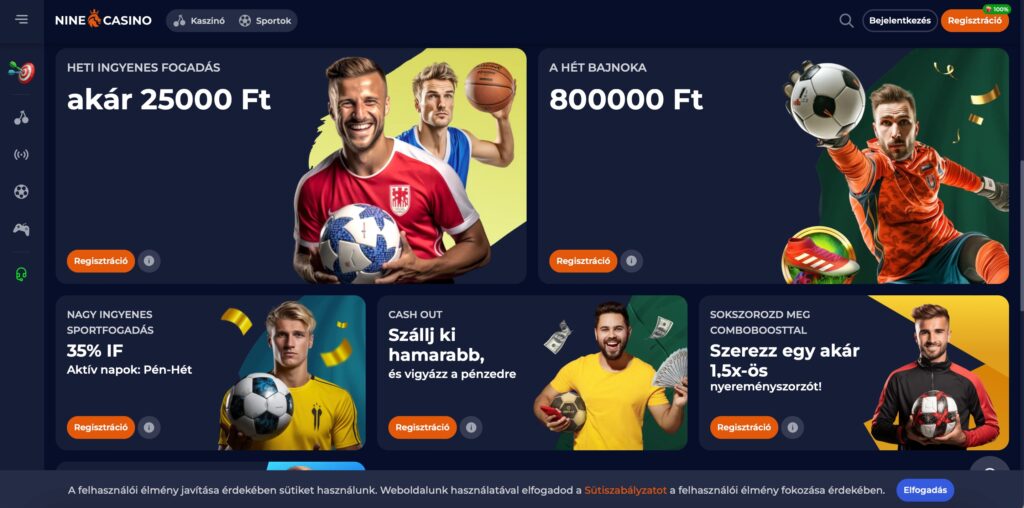Click Regisztráció in Comboboost banner
This screenshot has width=1024, height=508.
tap(744, 428)
